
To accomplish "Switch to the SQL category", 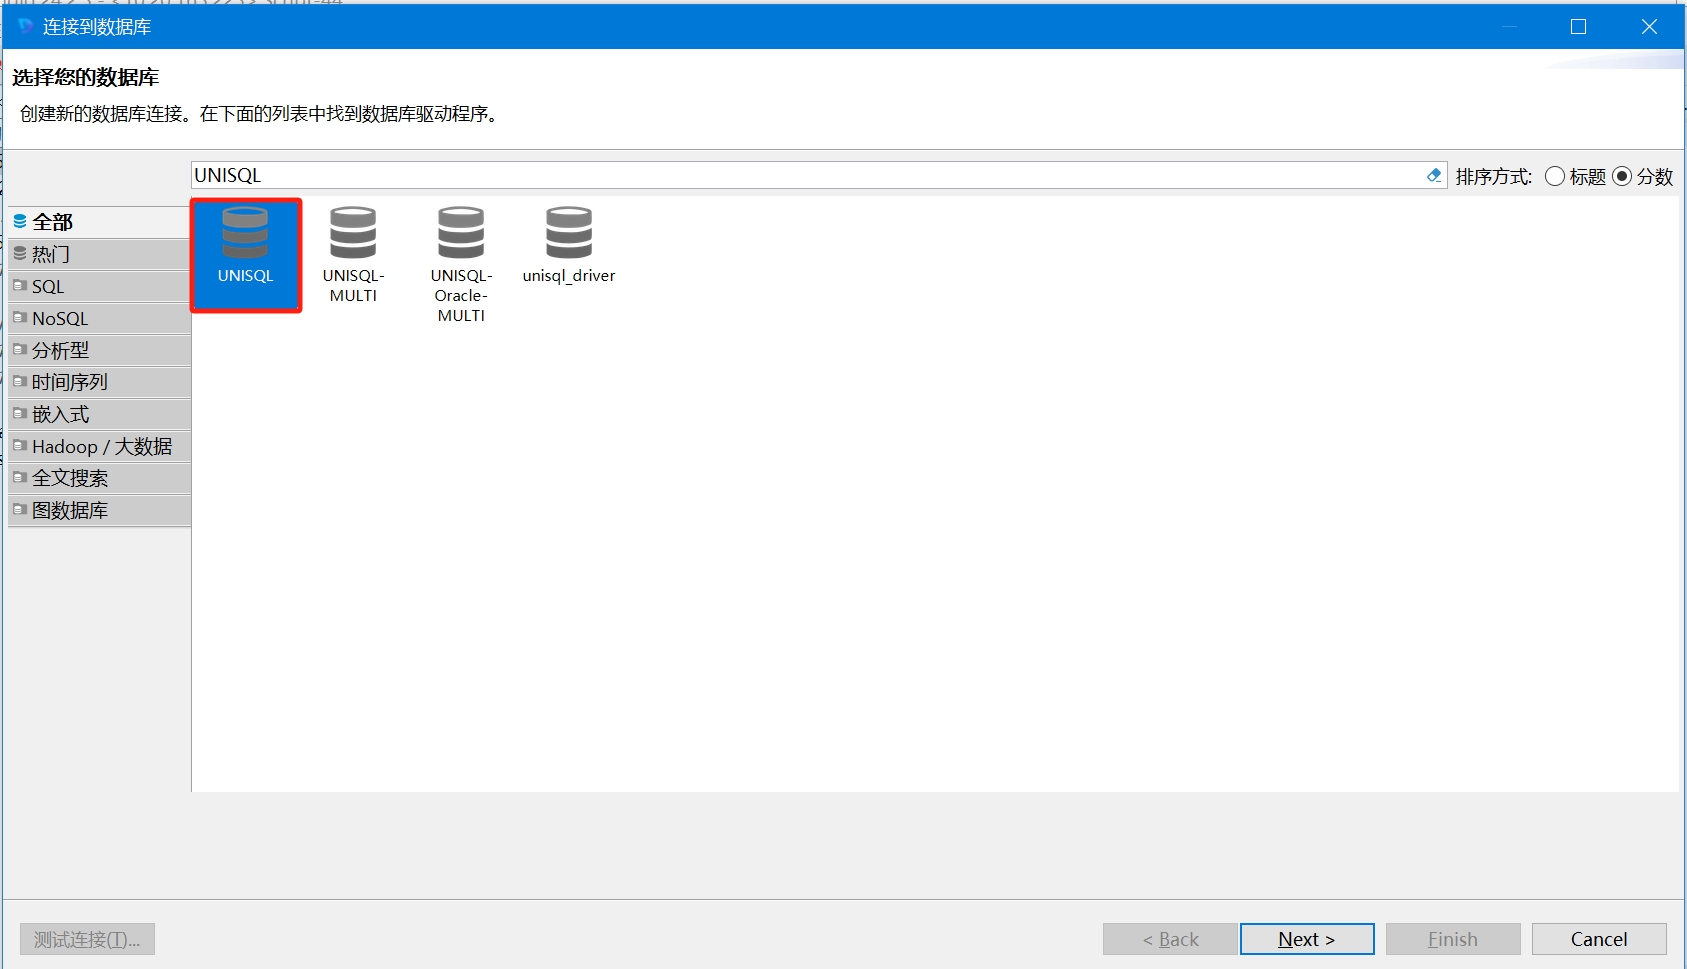I will [99, 286].
